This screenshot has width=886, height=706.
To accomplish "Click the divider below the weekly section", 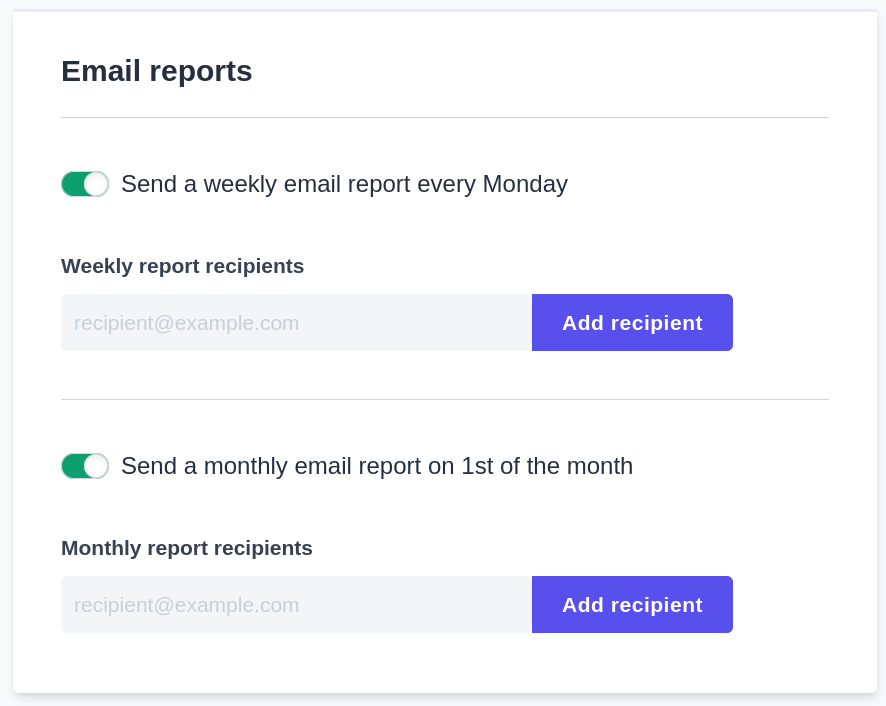I will (445, 400).
